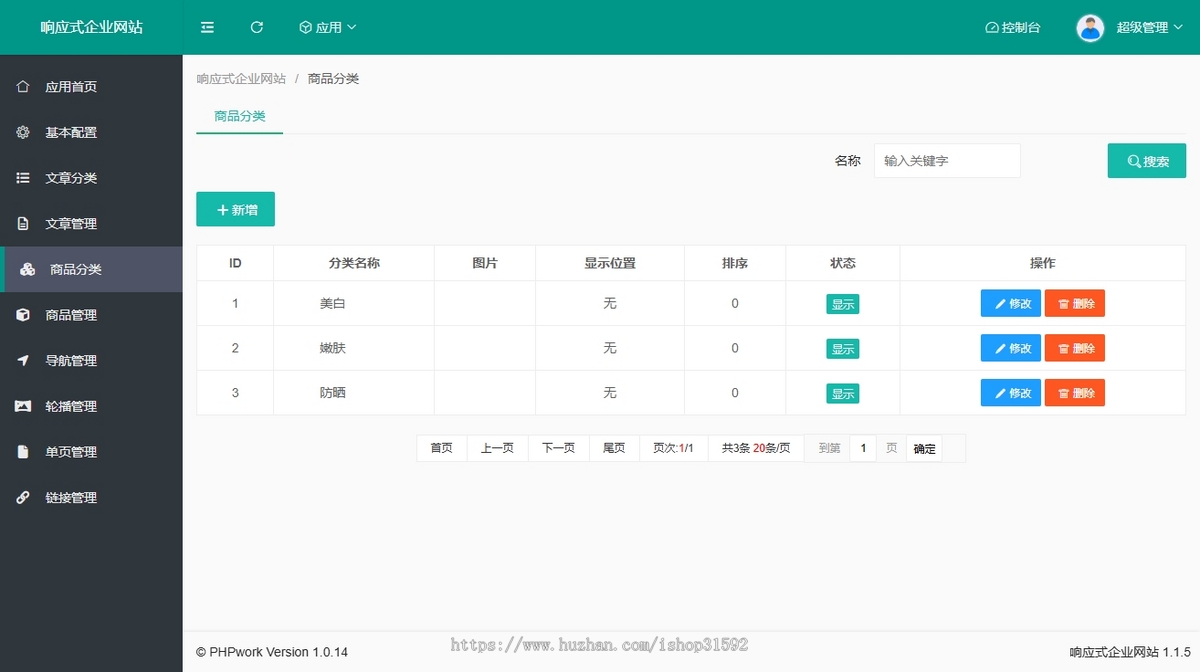Click the refresh icon in top bar

point(257,28)
